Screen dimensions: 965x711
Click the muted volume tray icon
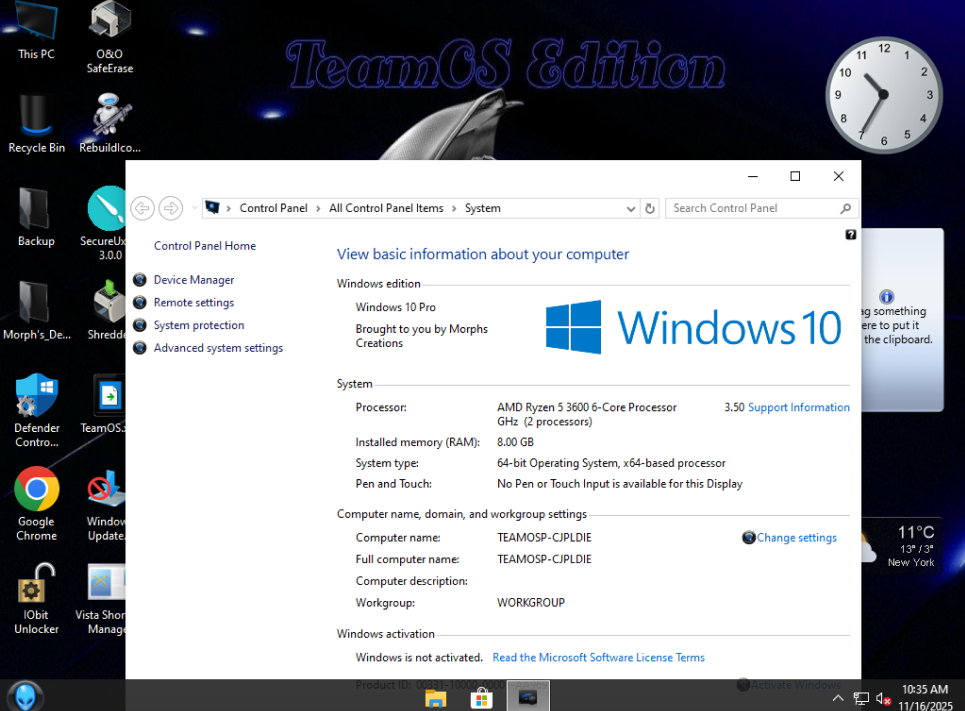tap(883, 698)
